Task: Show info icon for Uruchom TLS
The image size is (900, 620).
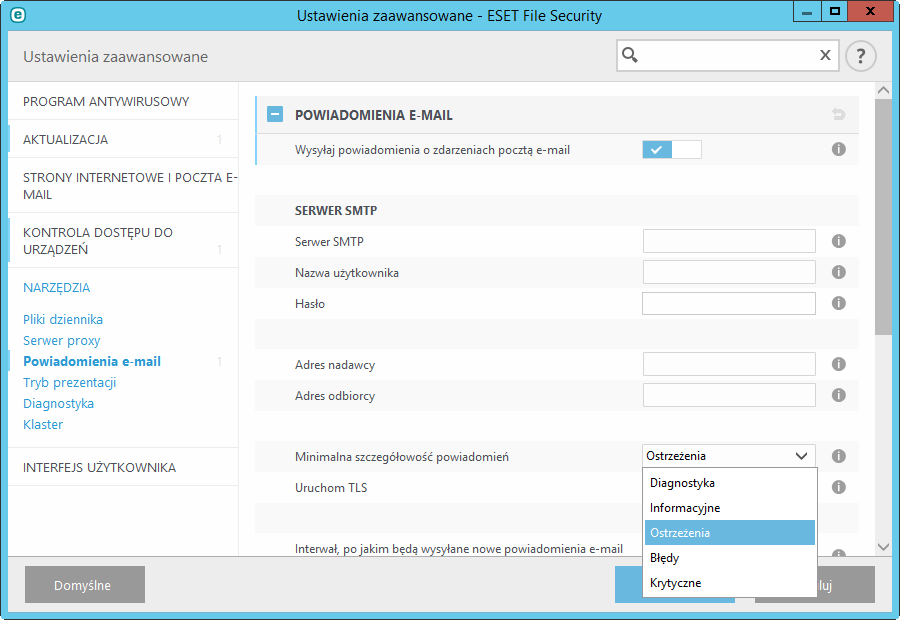Action: [839, 487]
